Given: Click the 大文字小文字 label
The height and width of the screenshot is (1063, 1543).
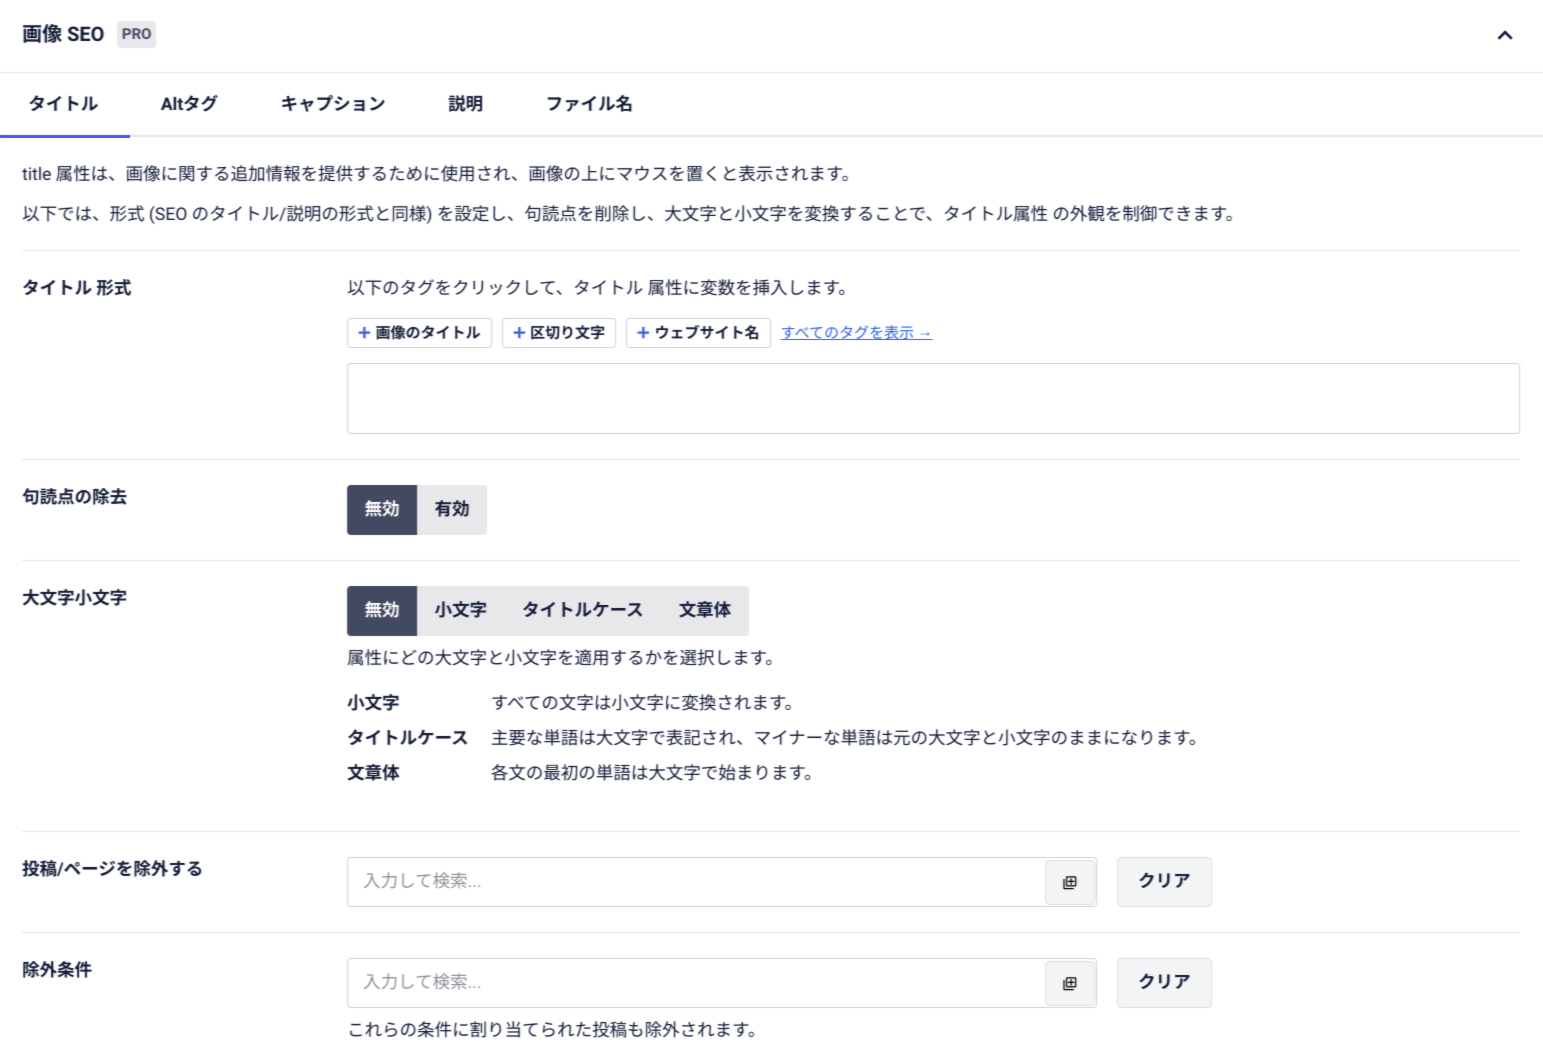Looking at the screenshot, I should tap(74, 598).
